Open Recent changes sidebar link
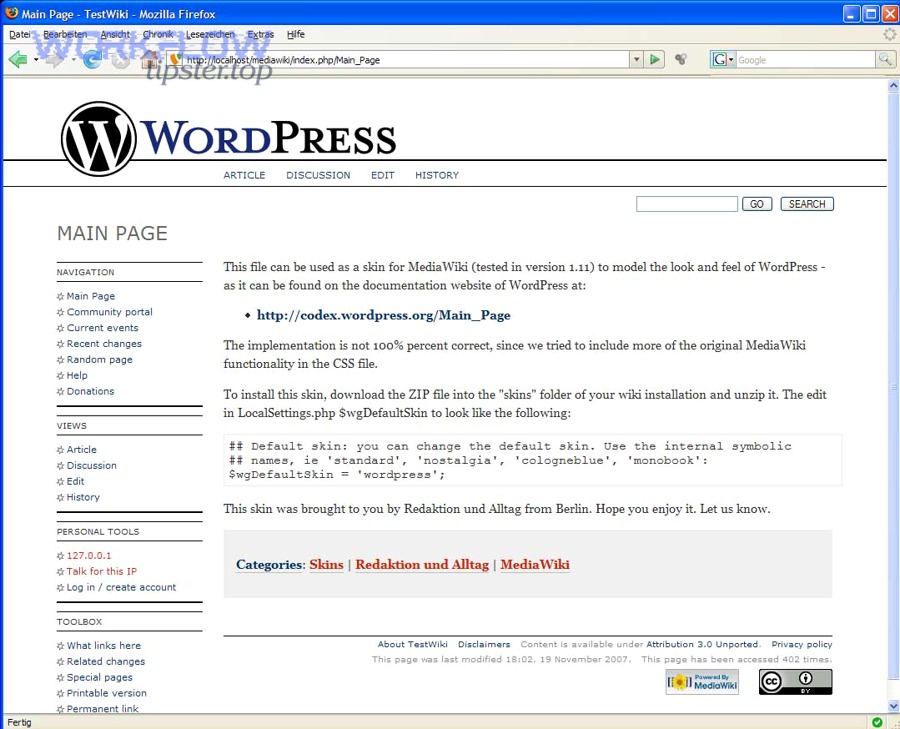The height and width of the screenshot is (729, 900). [x=104, y=344]
